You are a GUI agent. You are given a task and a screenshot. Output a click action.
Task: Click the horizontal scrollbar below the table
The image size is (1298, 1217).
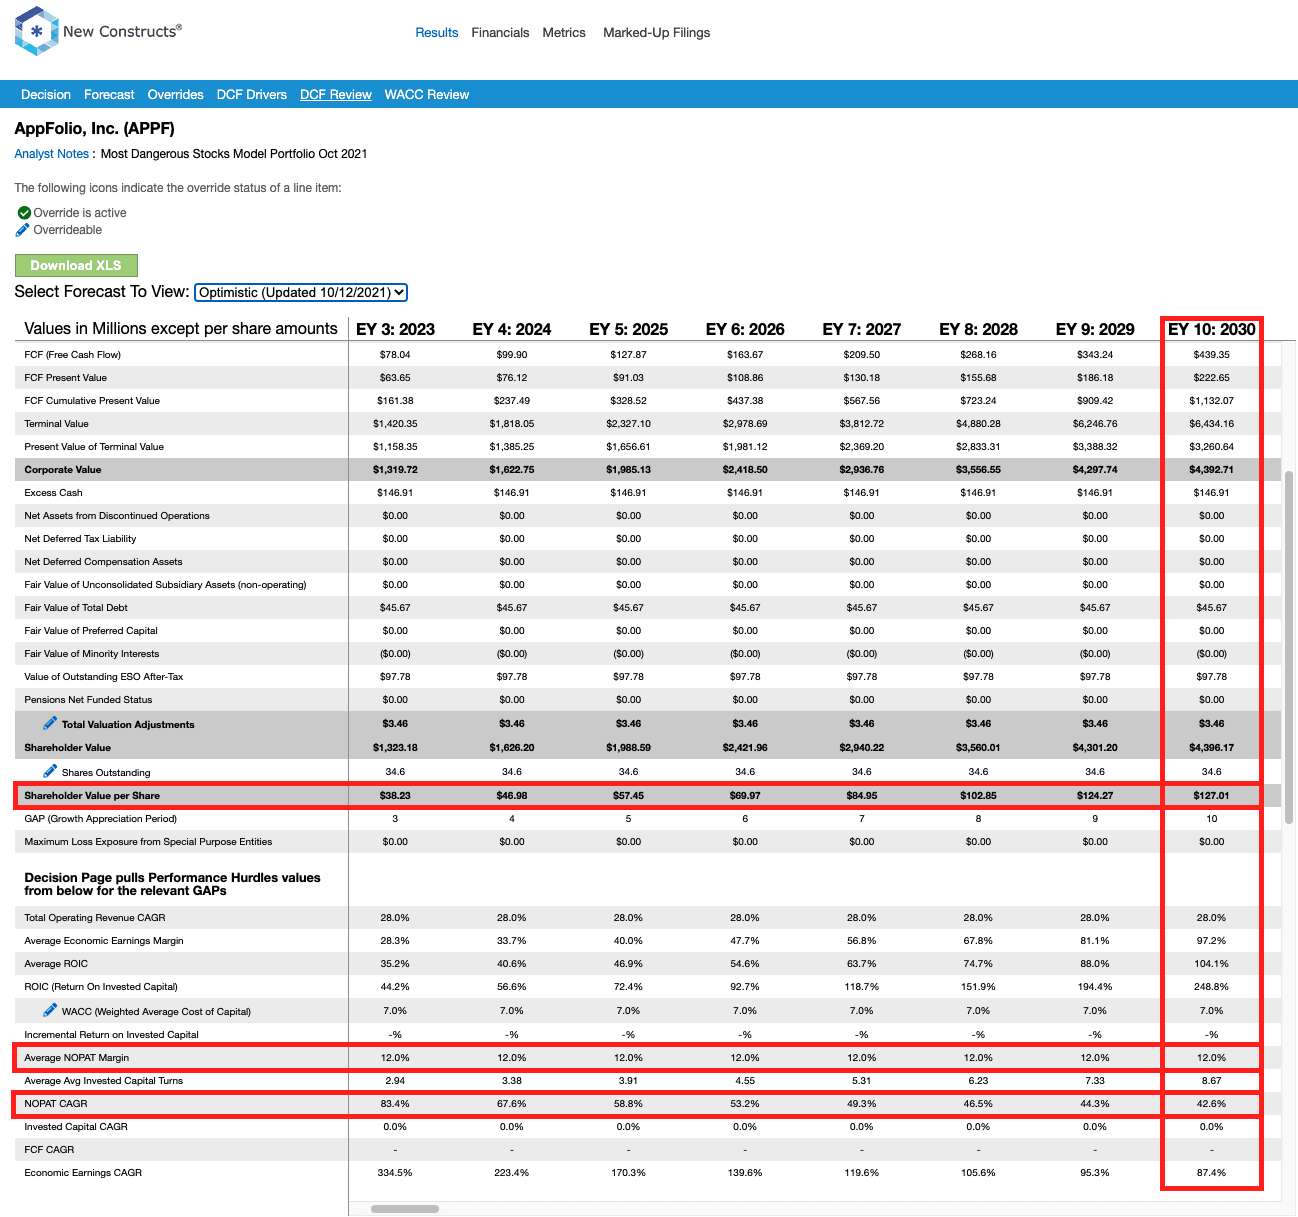(x=405, y=1209)
